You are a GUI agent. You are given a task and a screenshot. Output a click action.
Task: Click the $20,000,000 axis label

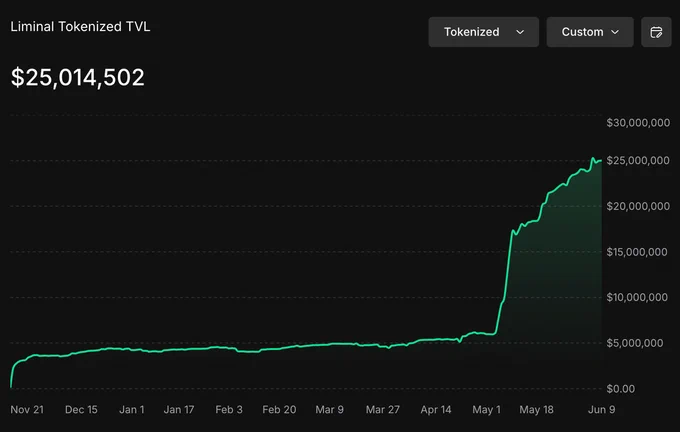coord(638,206)
